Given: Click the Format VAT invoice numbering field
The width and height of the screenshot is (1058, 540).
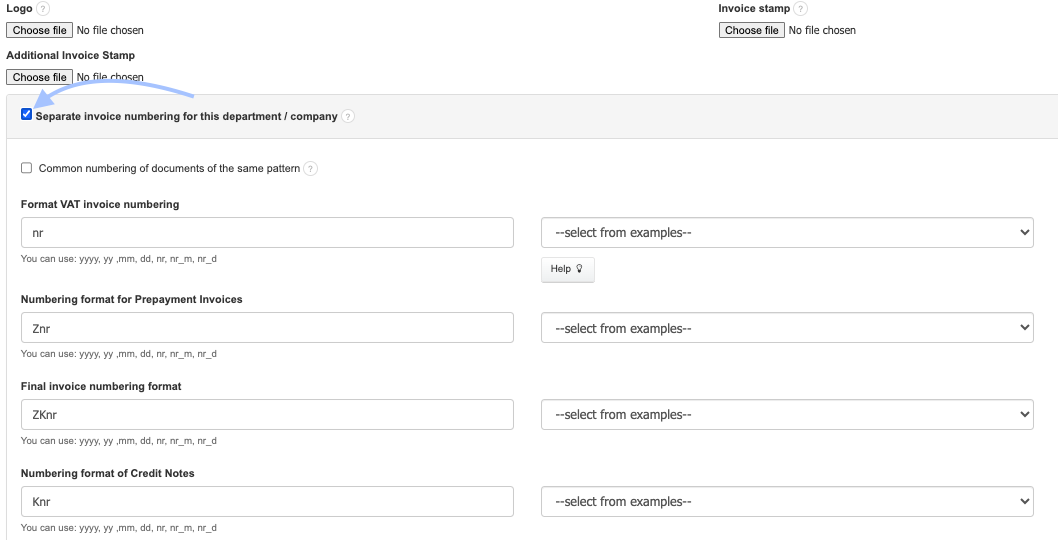Looking at the screenshot, I should (267, 233).
